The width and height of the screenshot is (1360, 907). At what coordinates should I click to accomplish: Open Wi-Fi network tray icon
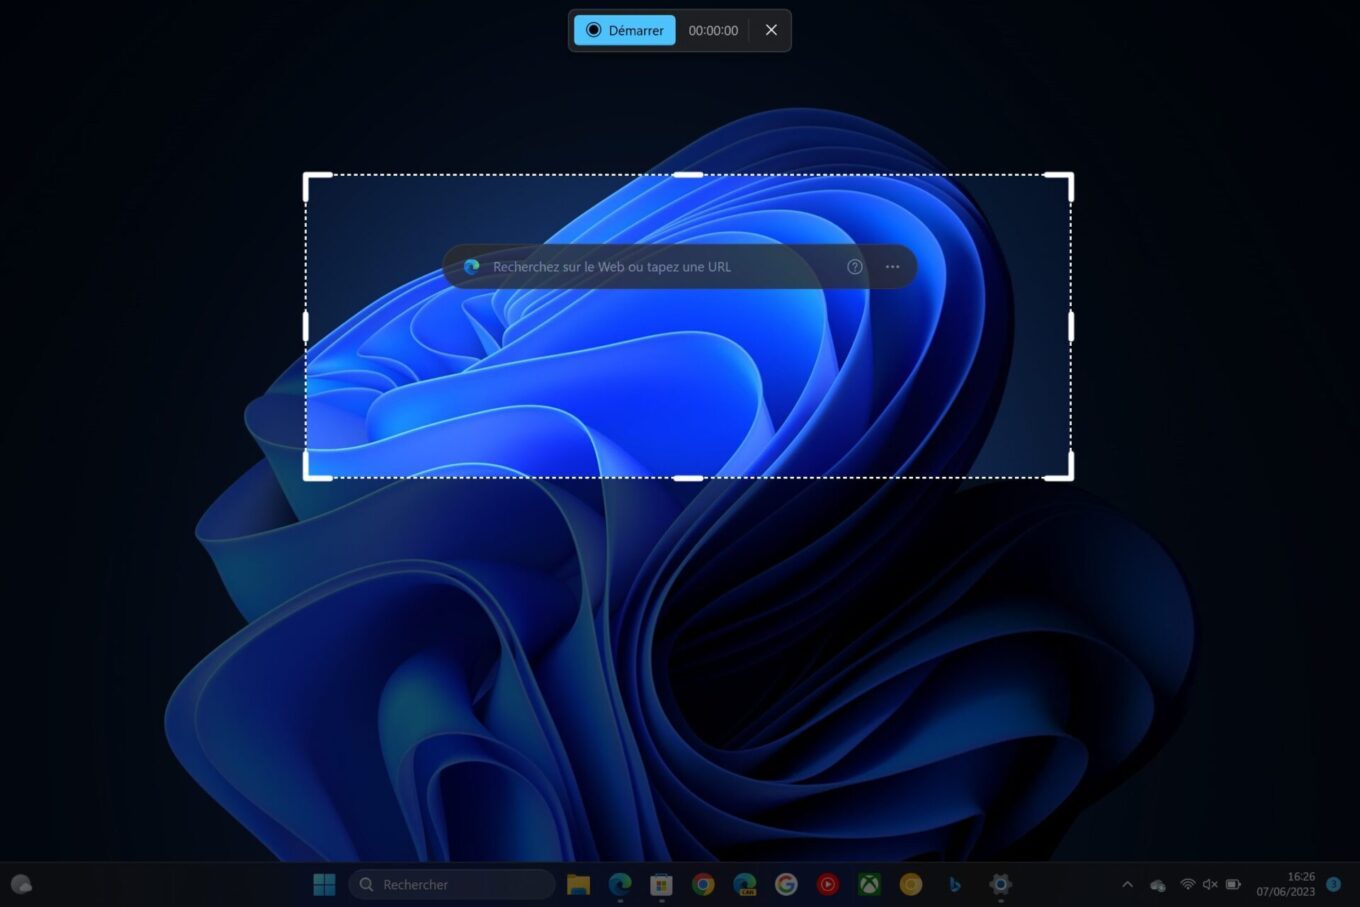click(x=1187, y=884)
